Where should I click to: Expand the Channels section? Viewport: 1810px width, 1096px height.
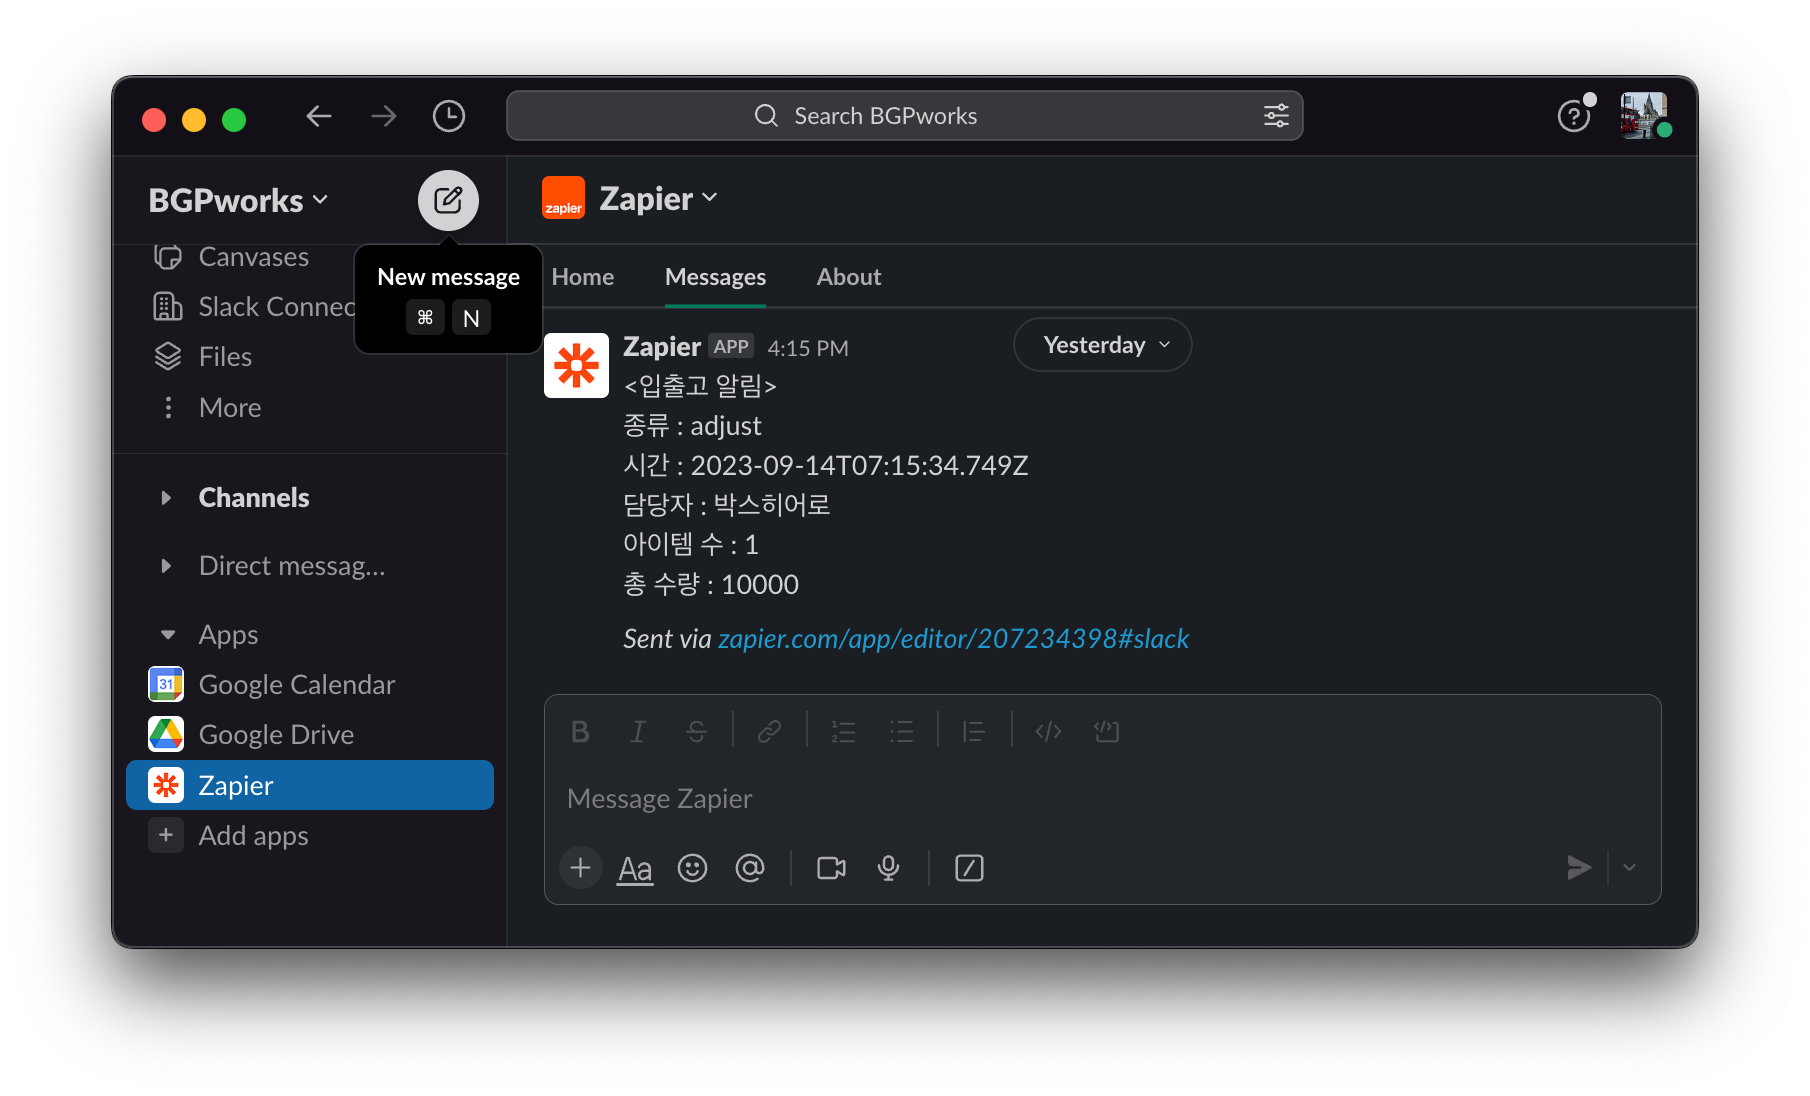coord(166,498)
